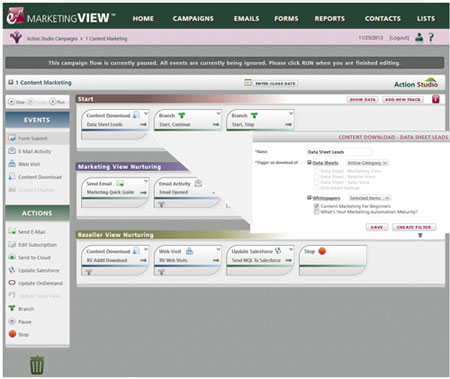
Task: Choose the red Stop action in sidebar
Action: point(19,334)
